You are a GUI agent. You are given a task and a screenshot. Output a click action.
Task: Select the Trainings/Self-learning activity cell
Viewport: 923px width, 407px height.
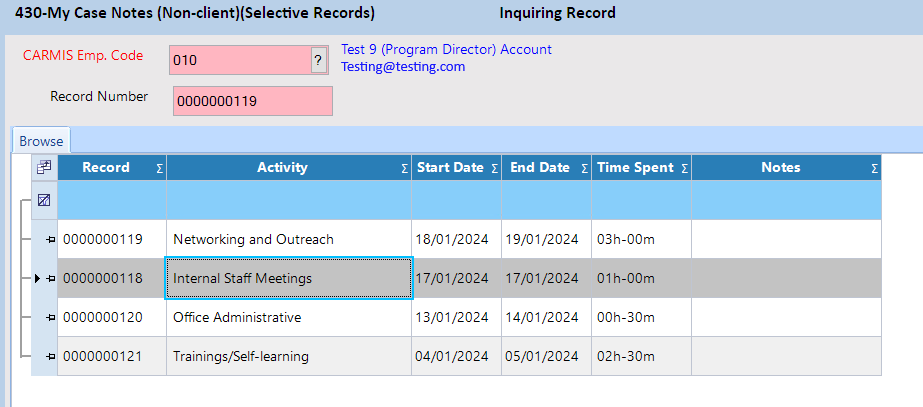click(288, 357)
